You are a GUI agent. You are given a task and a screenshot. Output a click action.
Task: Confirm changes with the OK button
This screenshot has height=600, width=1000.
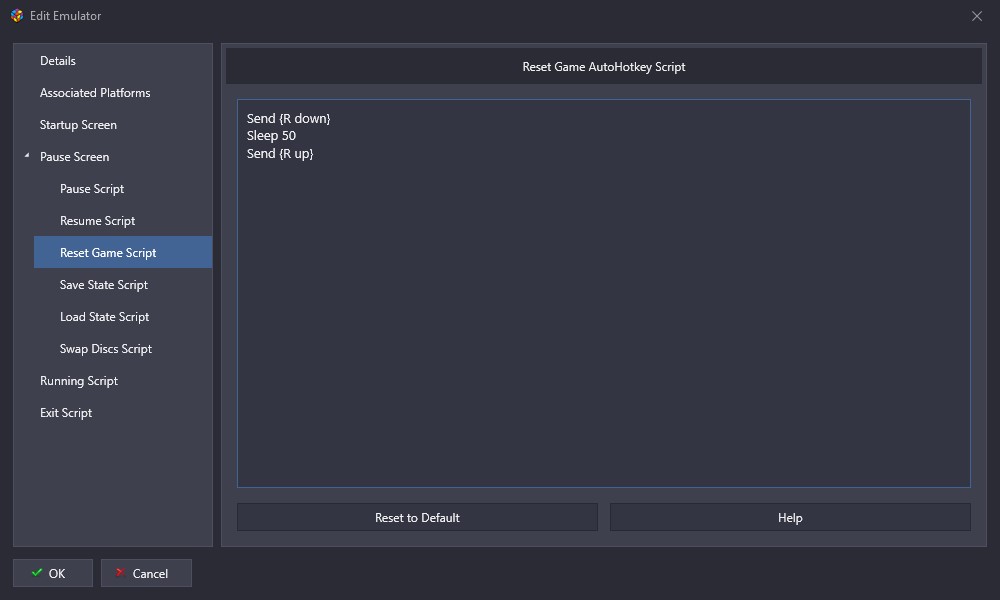coord(53,573)
